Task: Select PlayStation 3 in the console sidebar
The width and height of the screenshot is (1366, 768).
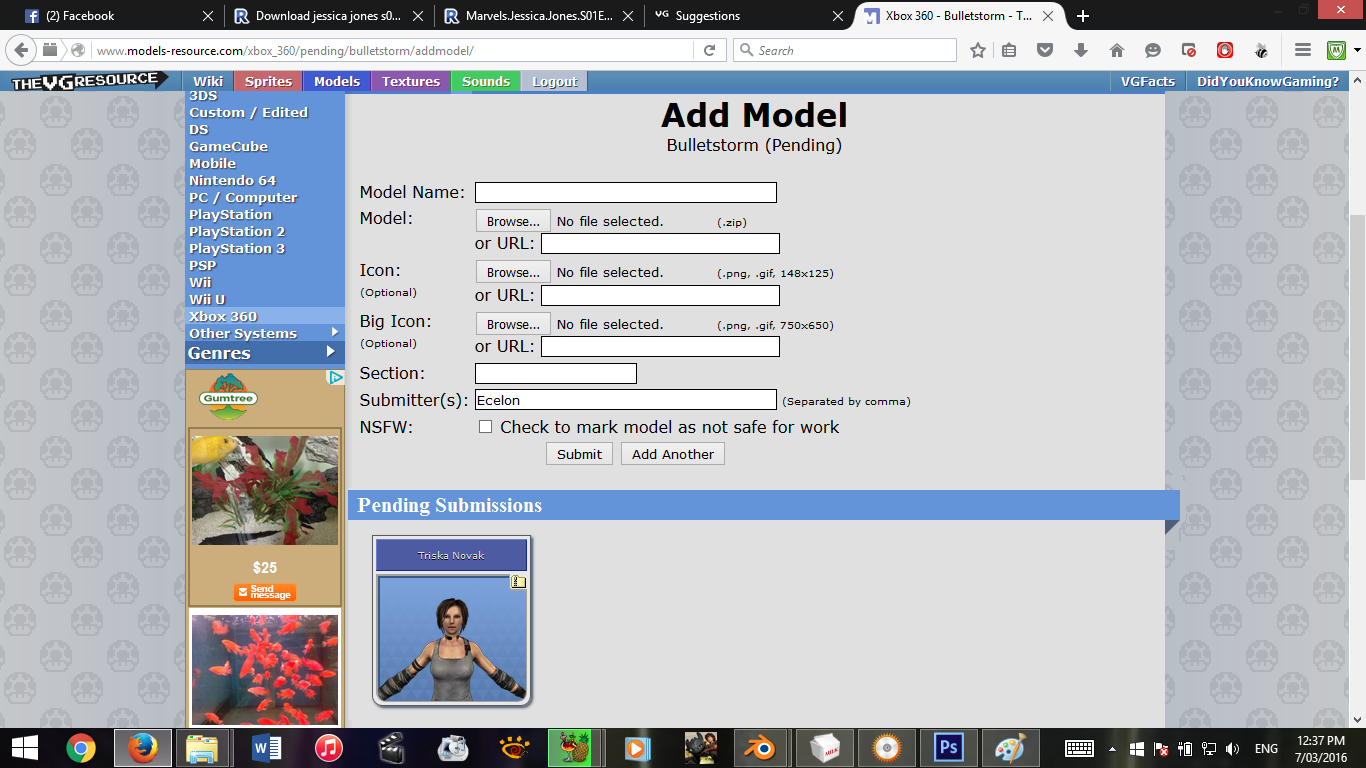Action: [x=237, y=248]
